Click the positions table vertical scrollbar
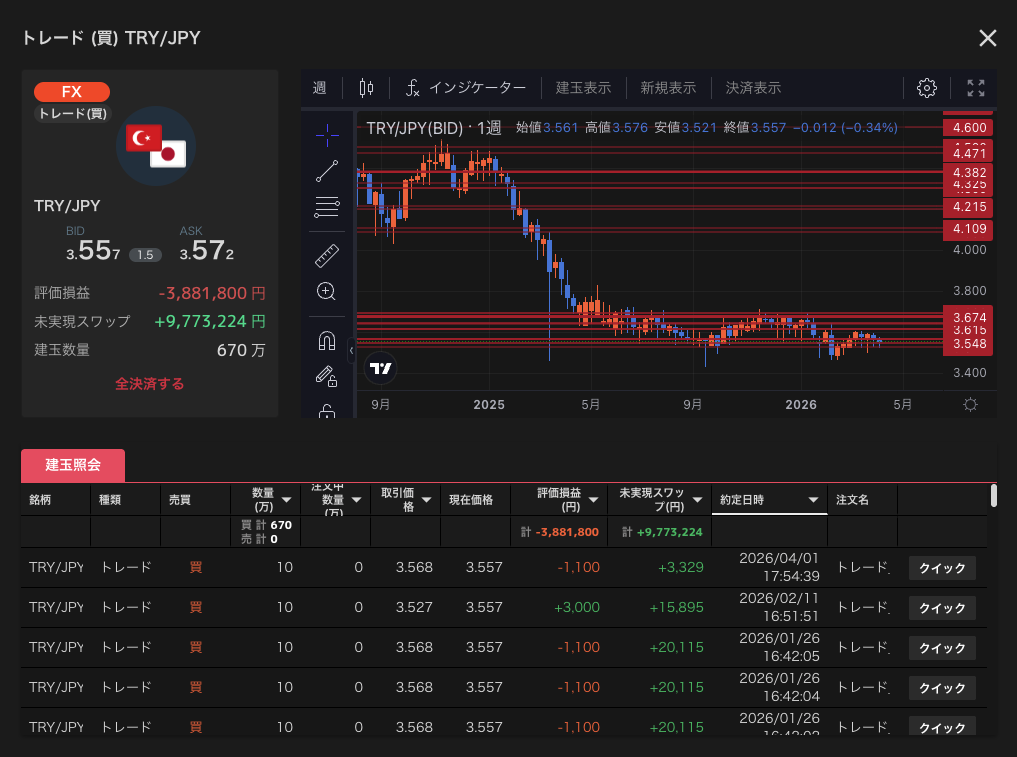Viewport: 1017px width, 757px height. 993,497
